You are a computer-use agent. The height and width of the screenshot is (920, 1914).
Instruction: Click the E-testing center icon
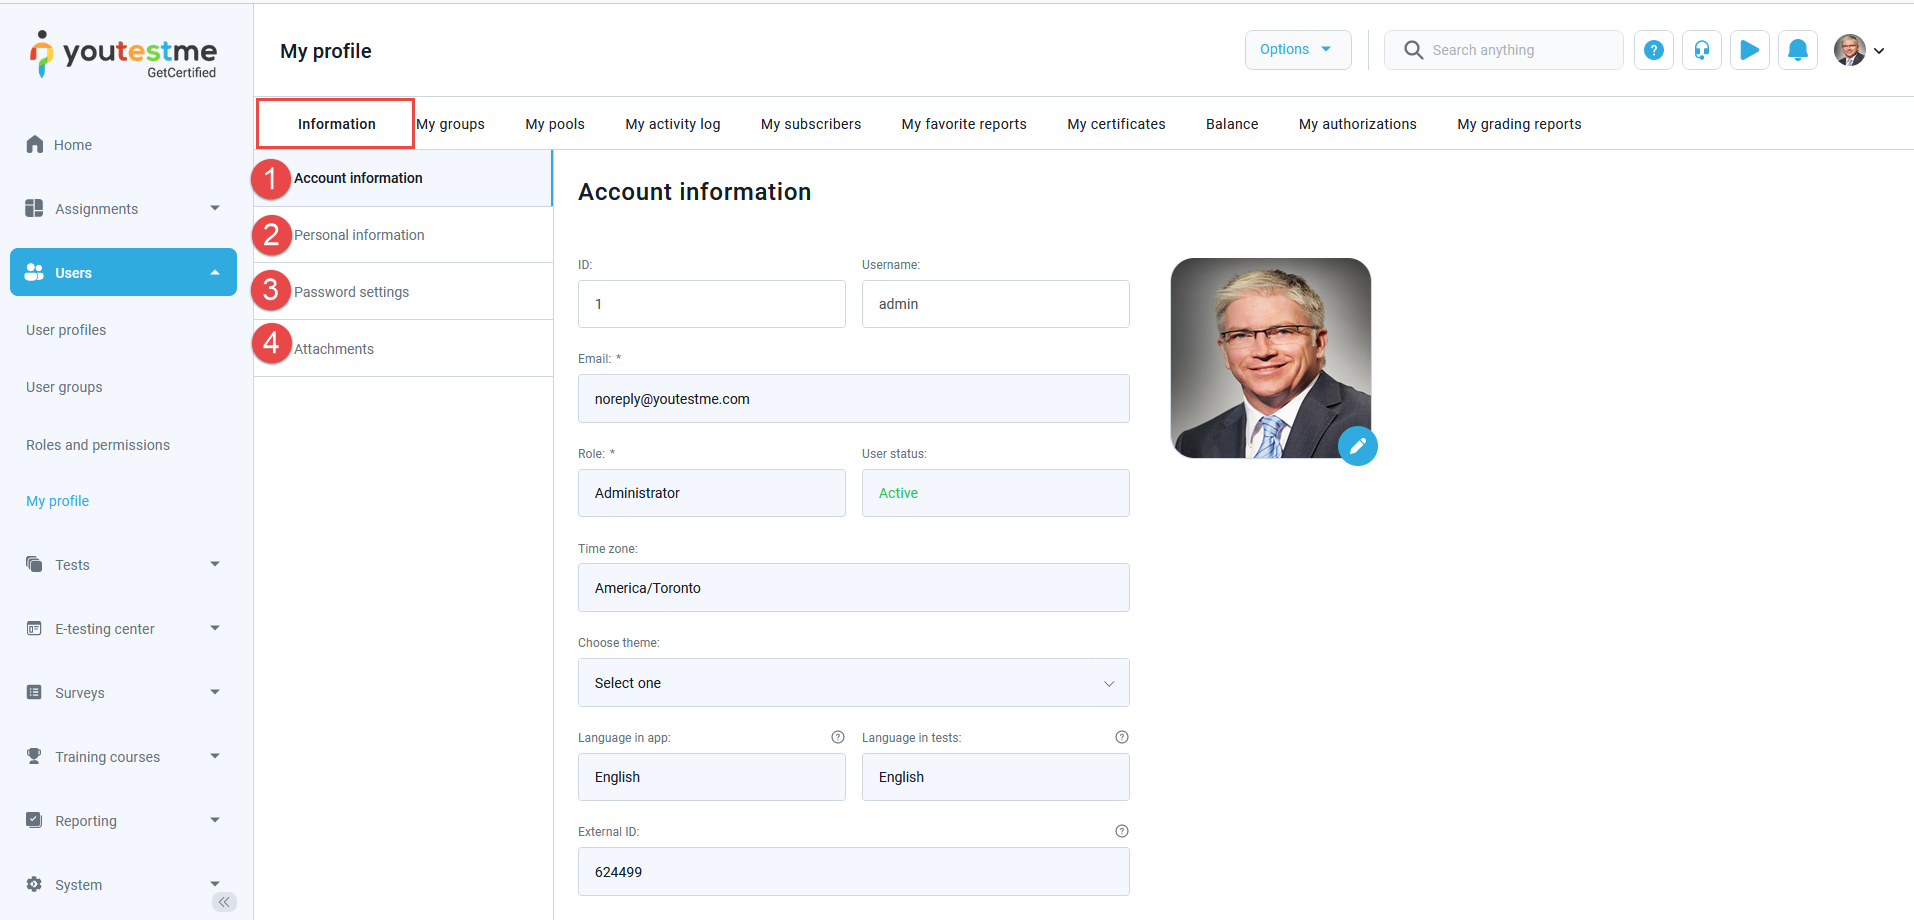pos(34,628)
